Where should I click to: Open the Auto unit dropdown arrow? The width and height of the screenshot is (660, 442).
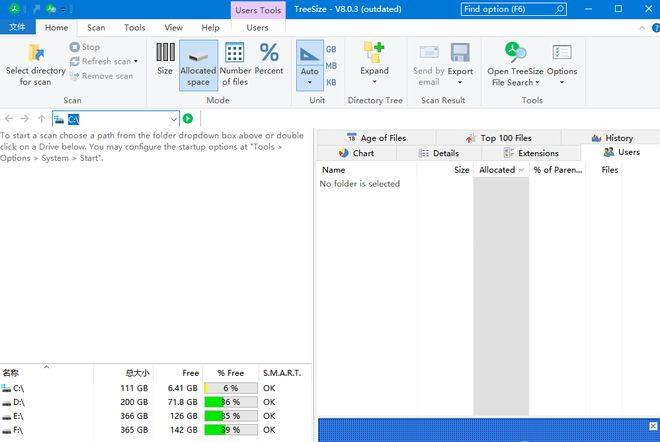[309, 83]
